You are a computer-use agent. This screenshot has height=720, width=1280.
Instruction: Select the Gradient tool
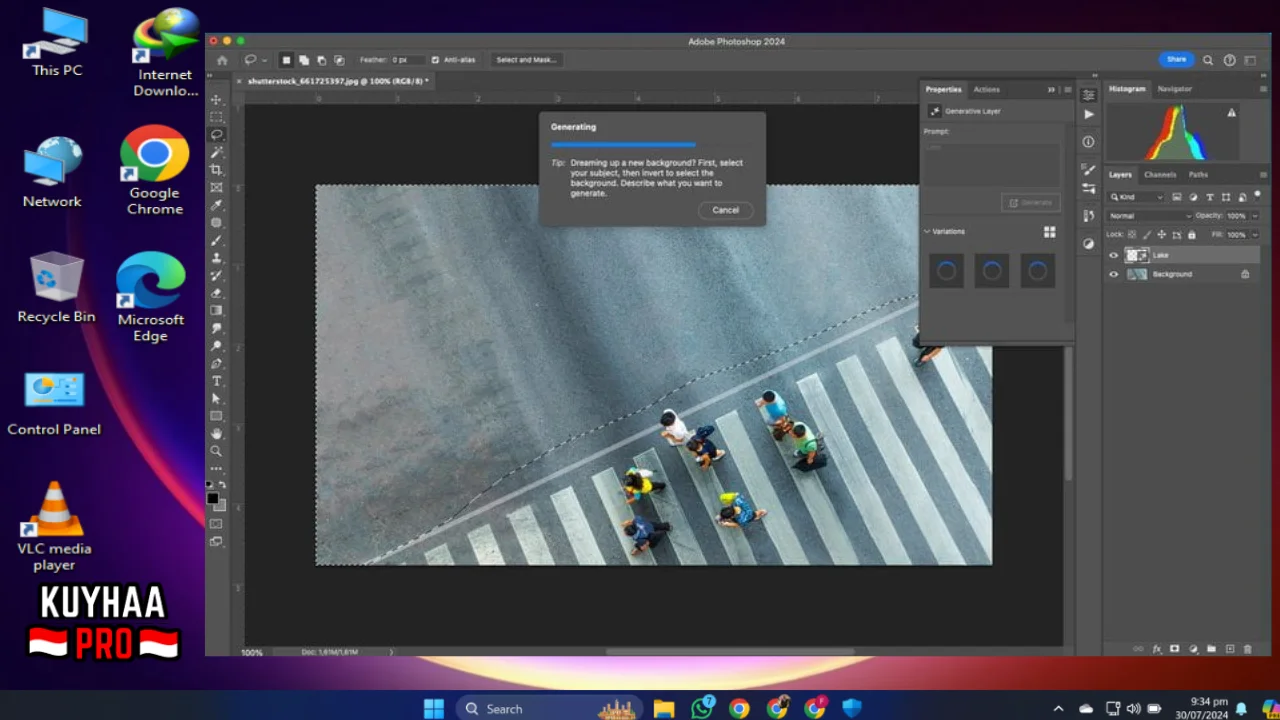pyautogui.click(x=216, y=310)
